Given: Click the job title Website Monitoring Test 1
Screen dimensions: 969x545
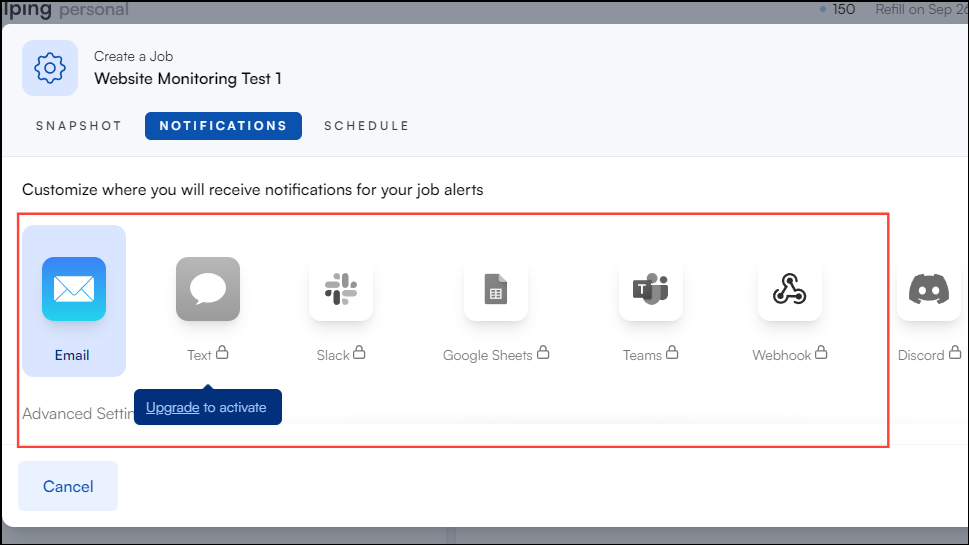Looking at the screenshot, I should 188,78.
